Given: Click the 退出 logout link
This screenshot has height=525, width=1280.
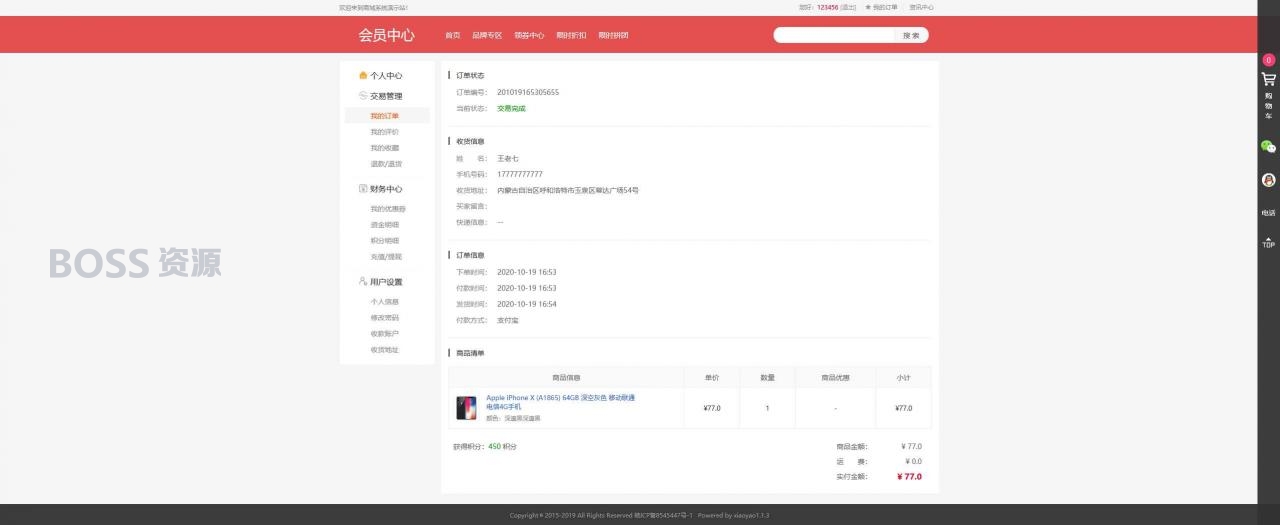Looking at the screenshot, I should (x=848, y=7).
